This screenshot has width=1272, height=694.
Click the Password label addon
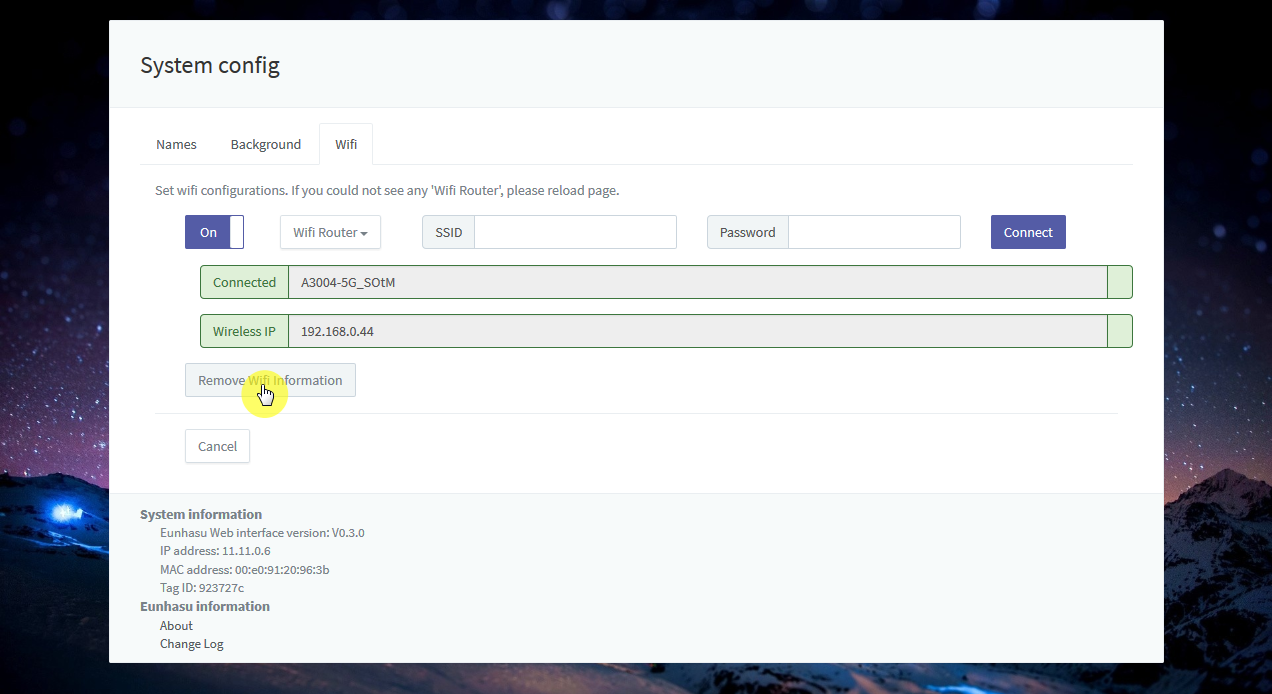pos(747,232)
